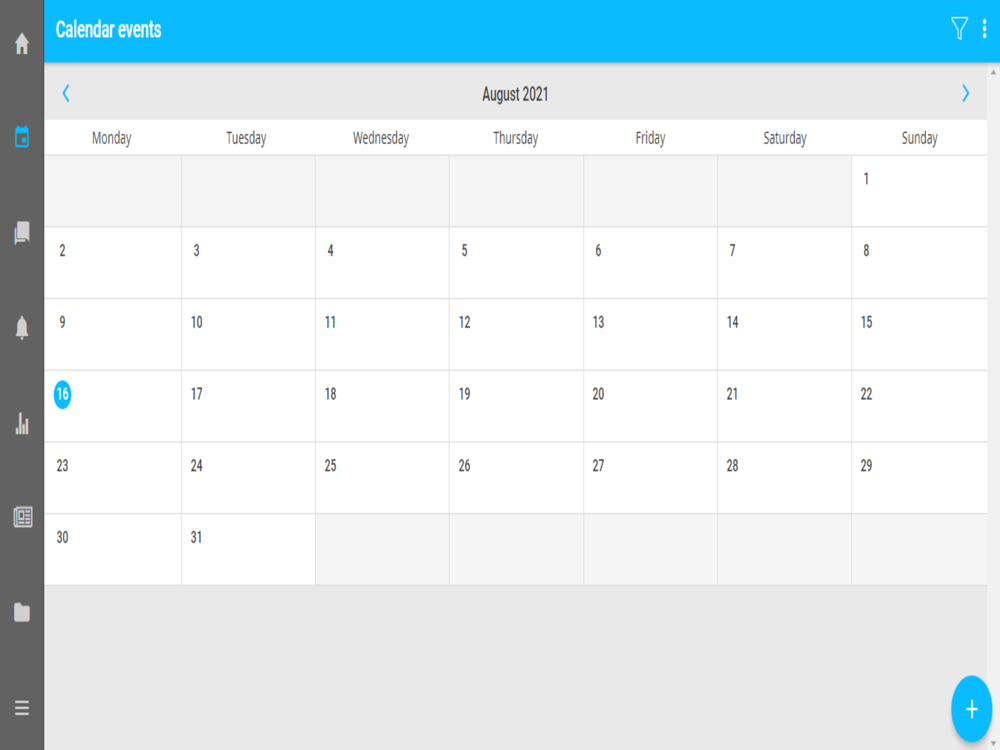The width and height of the screenshot is (1000, 750).
Task: Select day 19 in the calendar
Action: [516, 406]
